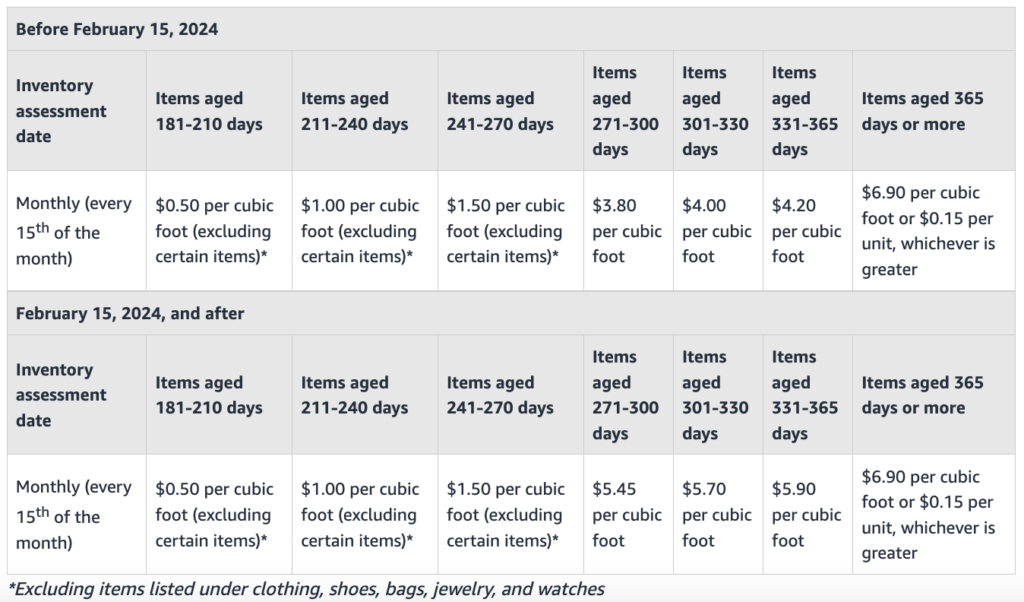
Task: Select the $4.00 per cubic foot cell
Action: tap(716, 231)
